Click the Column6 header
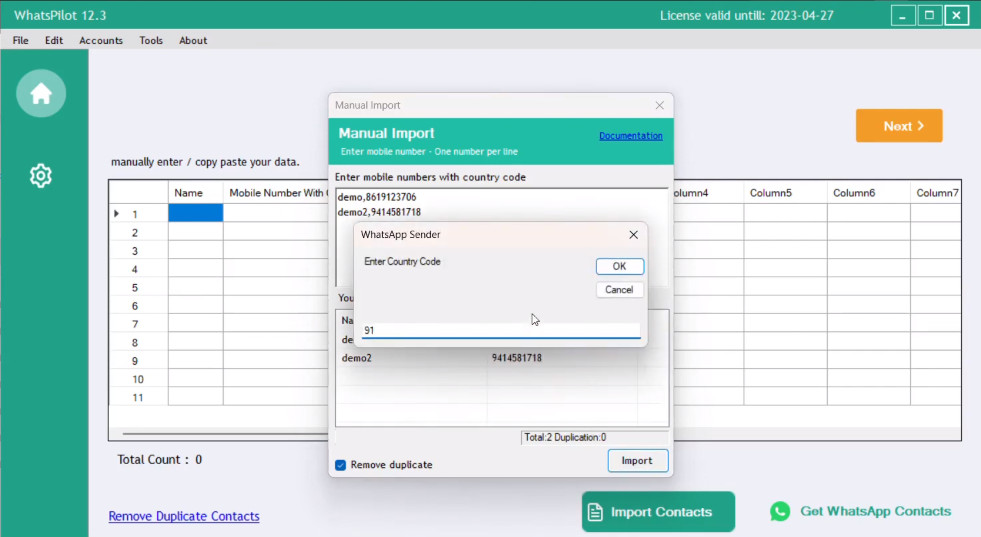Viewport: 981px width, 537px height. 868,193
